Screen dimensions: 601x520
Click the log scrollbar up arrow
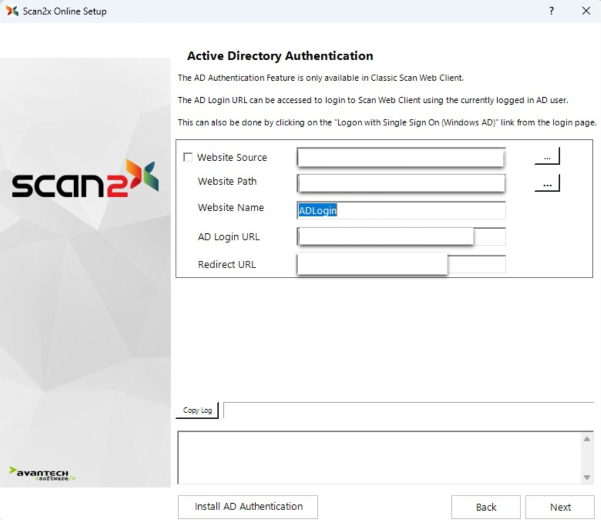pos(587,438)
